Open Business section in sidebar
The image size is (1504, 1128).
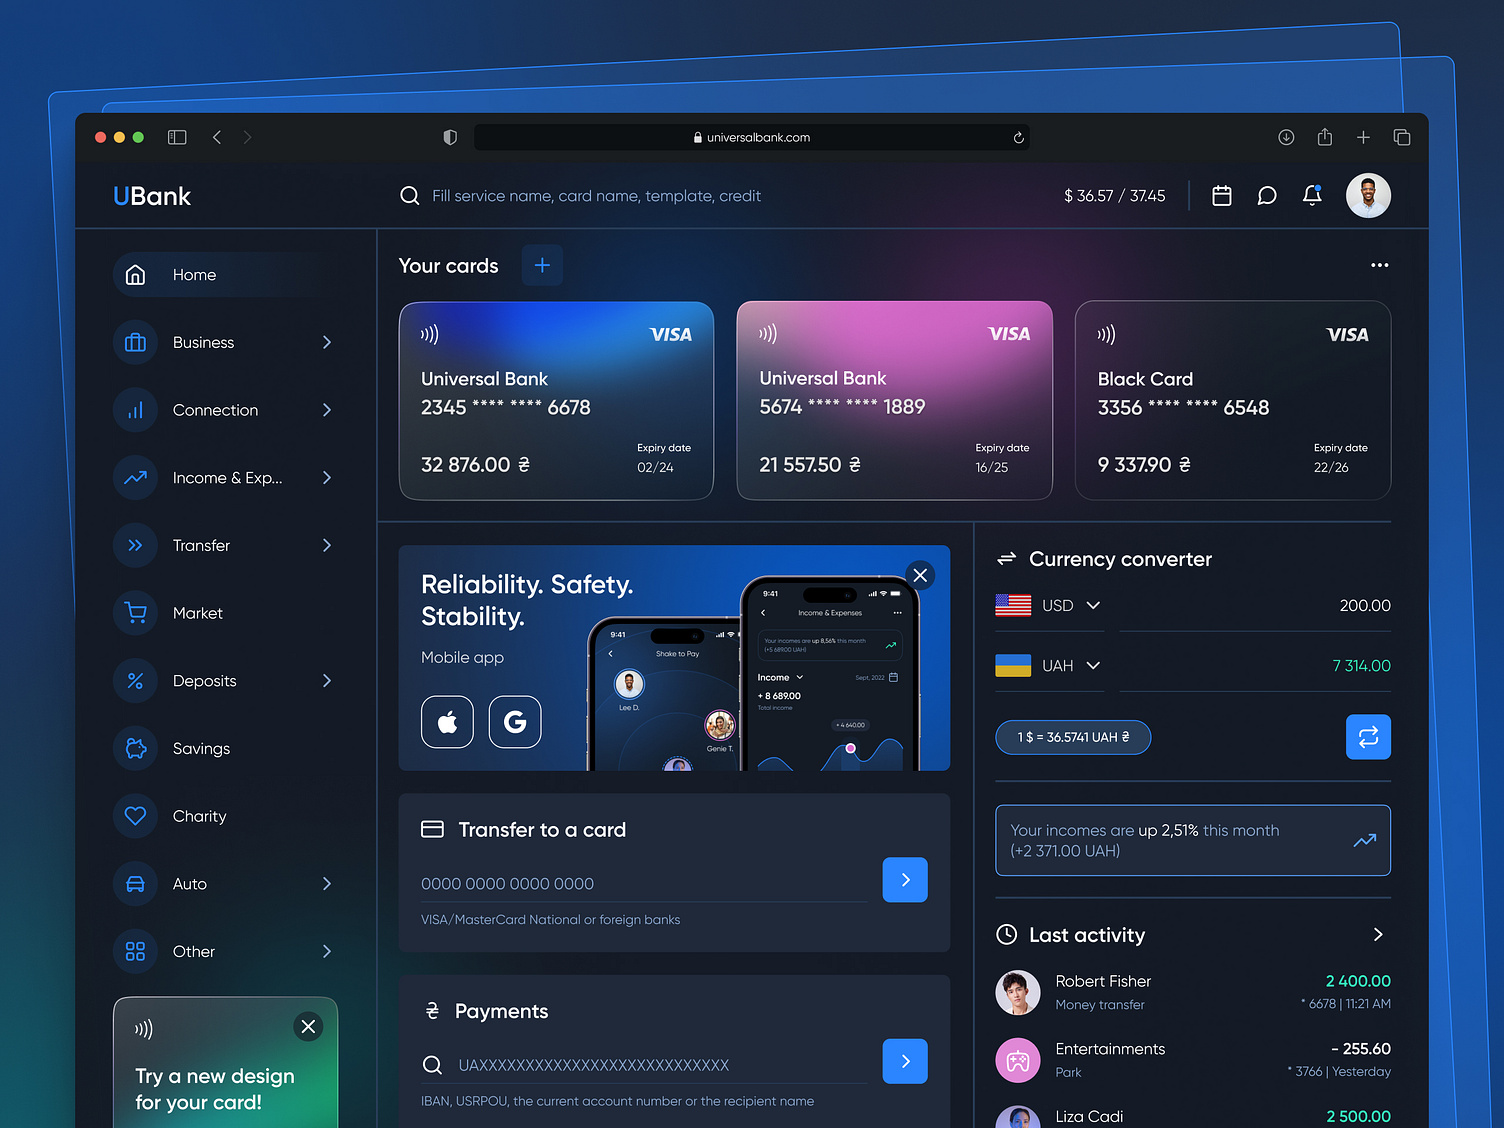[225, 342]
